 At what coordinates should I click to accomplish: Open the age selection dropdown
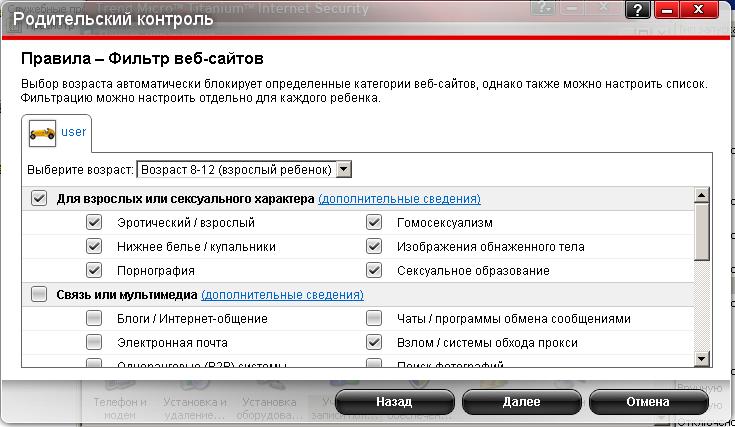(x=244, y=170)
